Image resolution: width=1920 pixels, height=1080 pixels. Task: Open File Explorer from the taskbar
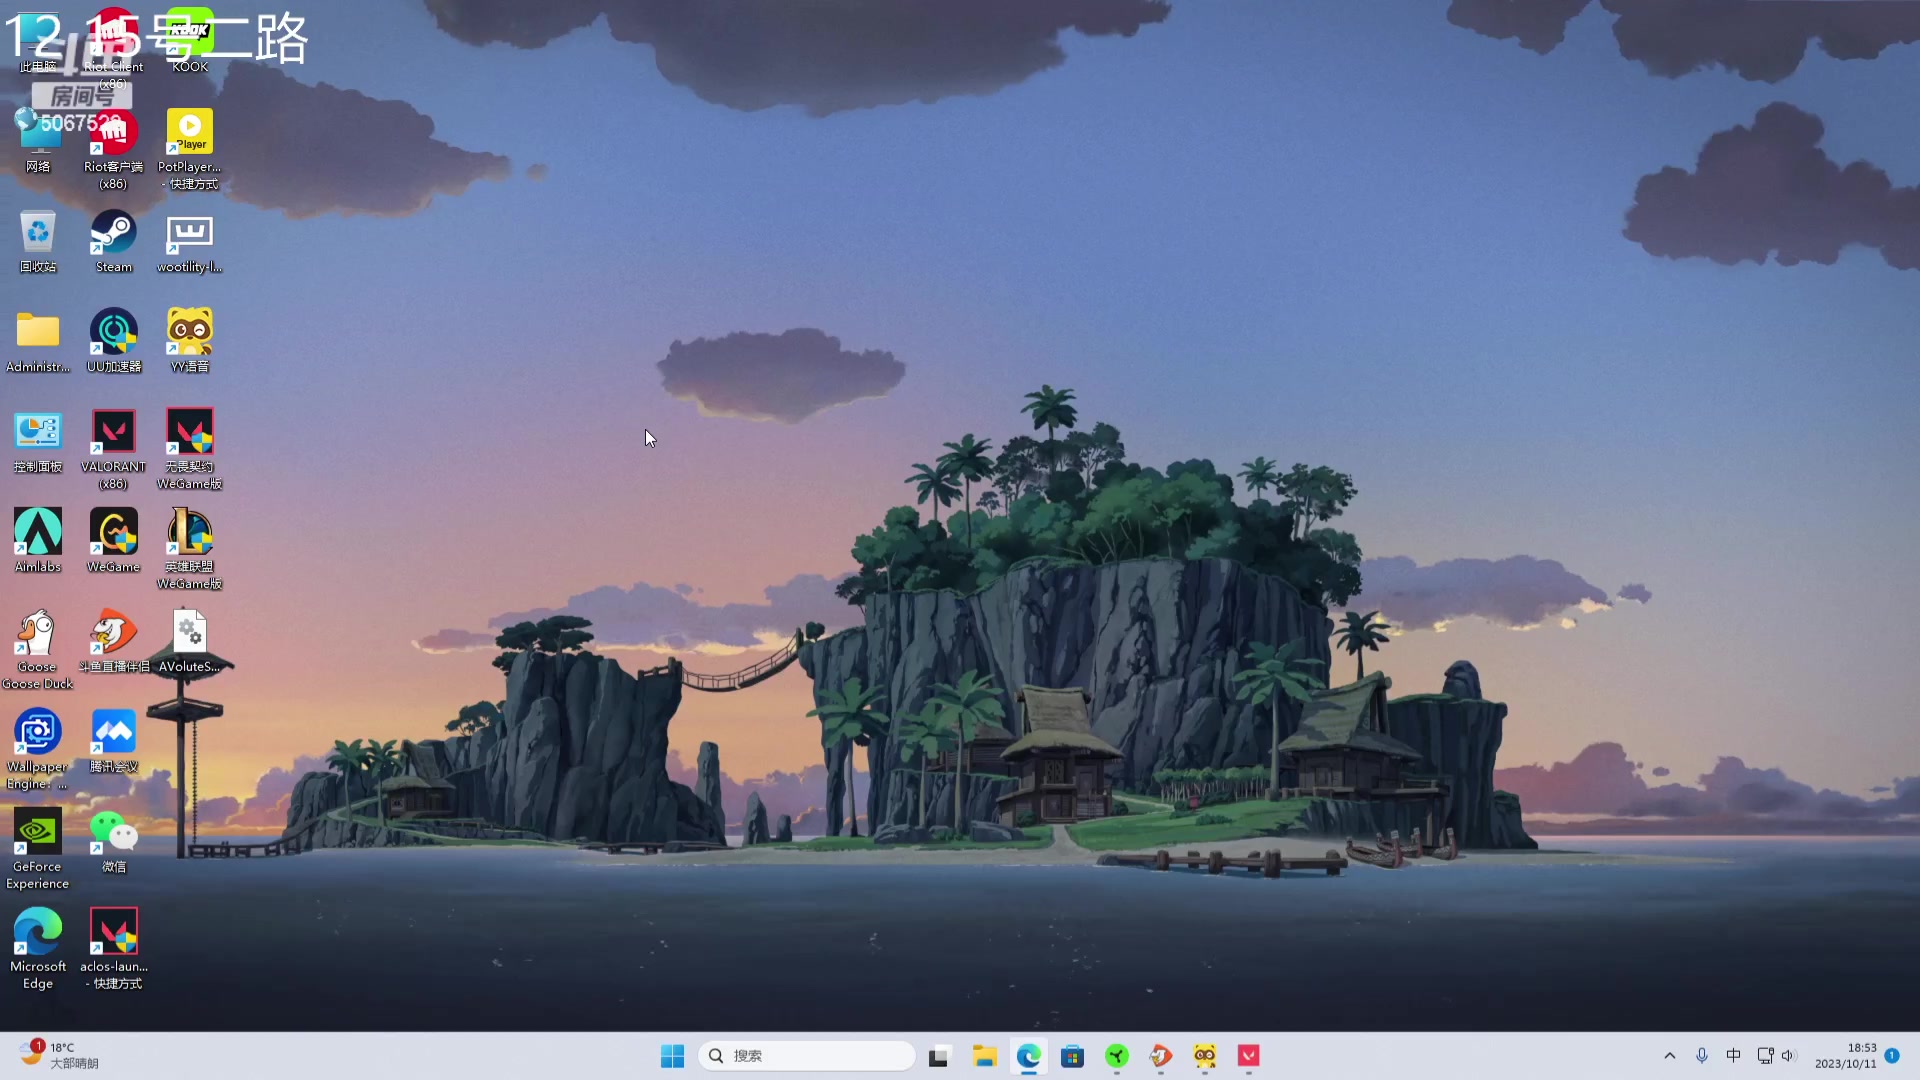(985, 1056)
